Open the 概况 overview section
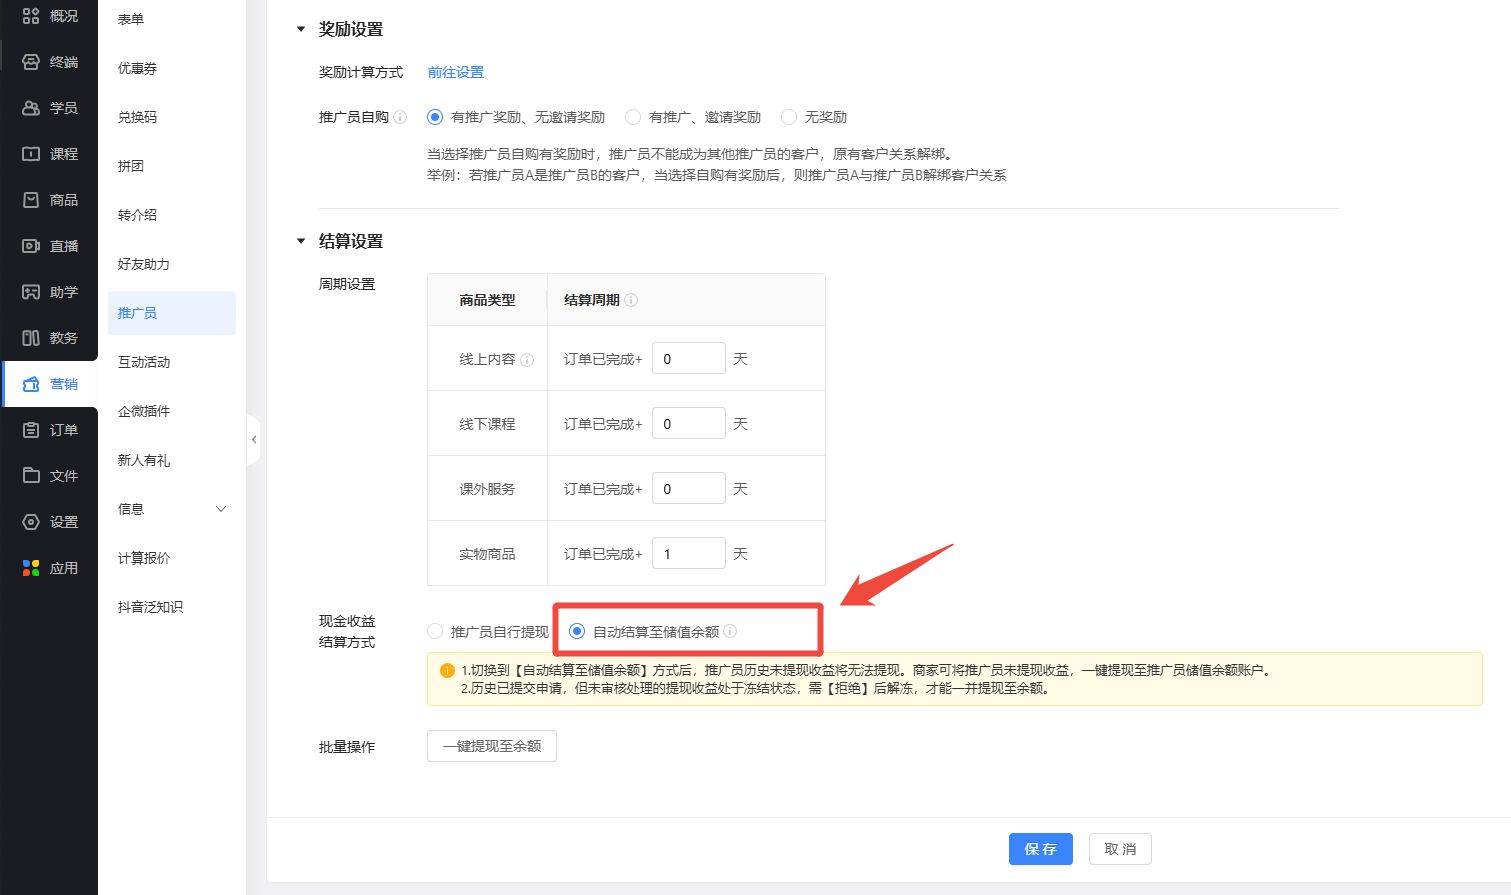This screenshot has width=1511, height=895. click(50, 15)
